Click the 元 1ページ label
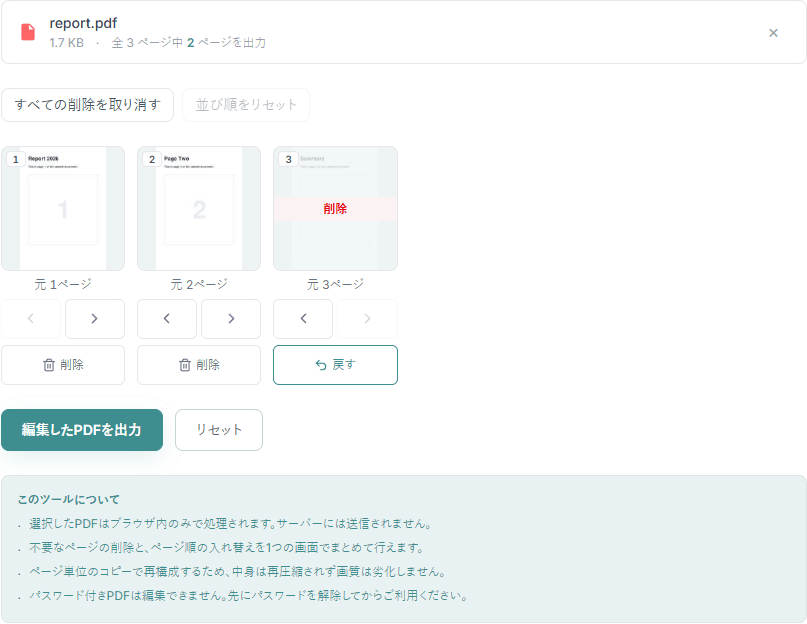The image size is (807, 624). pos(63,284)
